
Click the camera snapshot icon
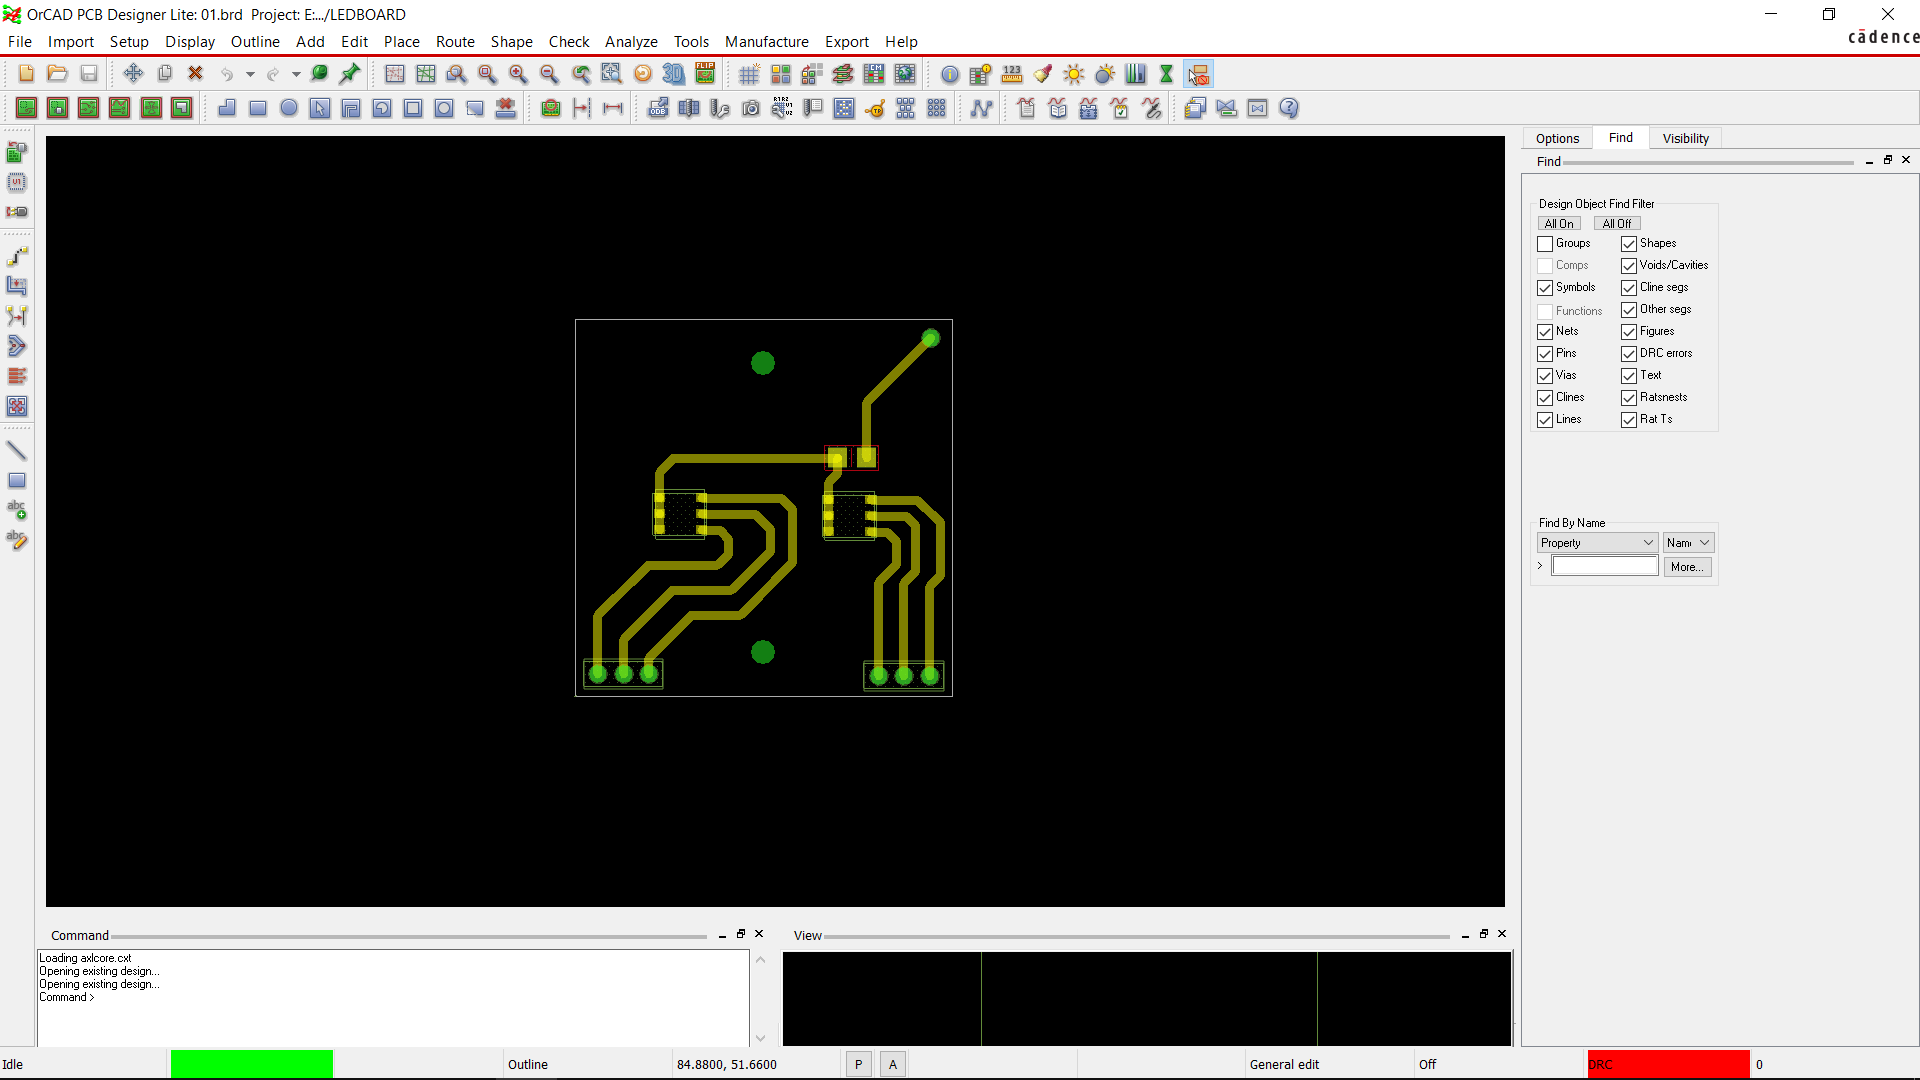click(x=751, y=109)
